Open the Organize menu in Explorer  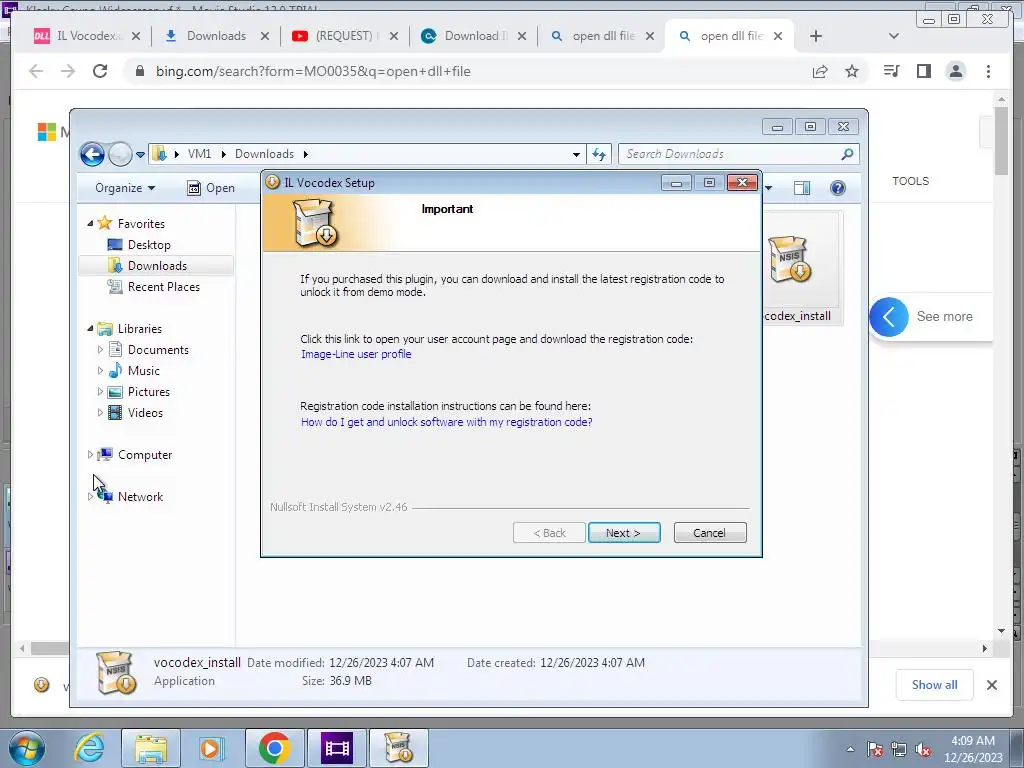[x=125, y=188]
